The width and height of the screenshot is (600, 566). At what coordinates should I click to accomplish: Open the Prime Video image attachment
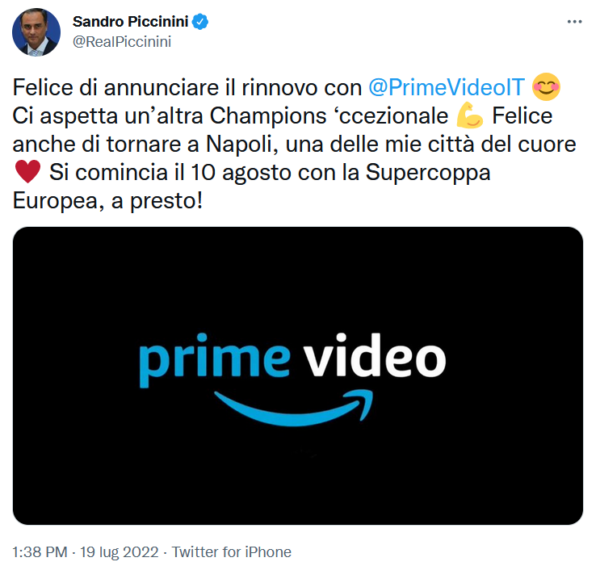coord(298,376)
